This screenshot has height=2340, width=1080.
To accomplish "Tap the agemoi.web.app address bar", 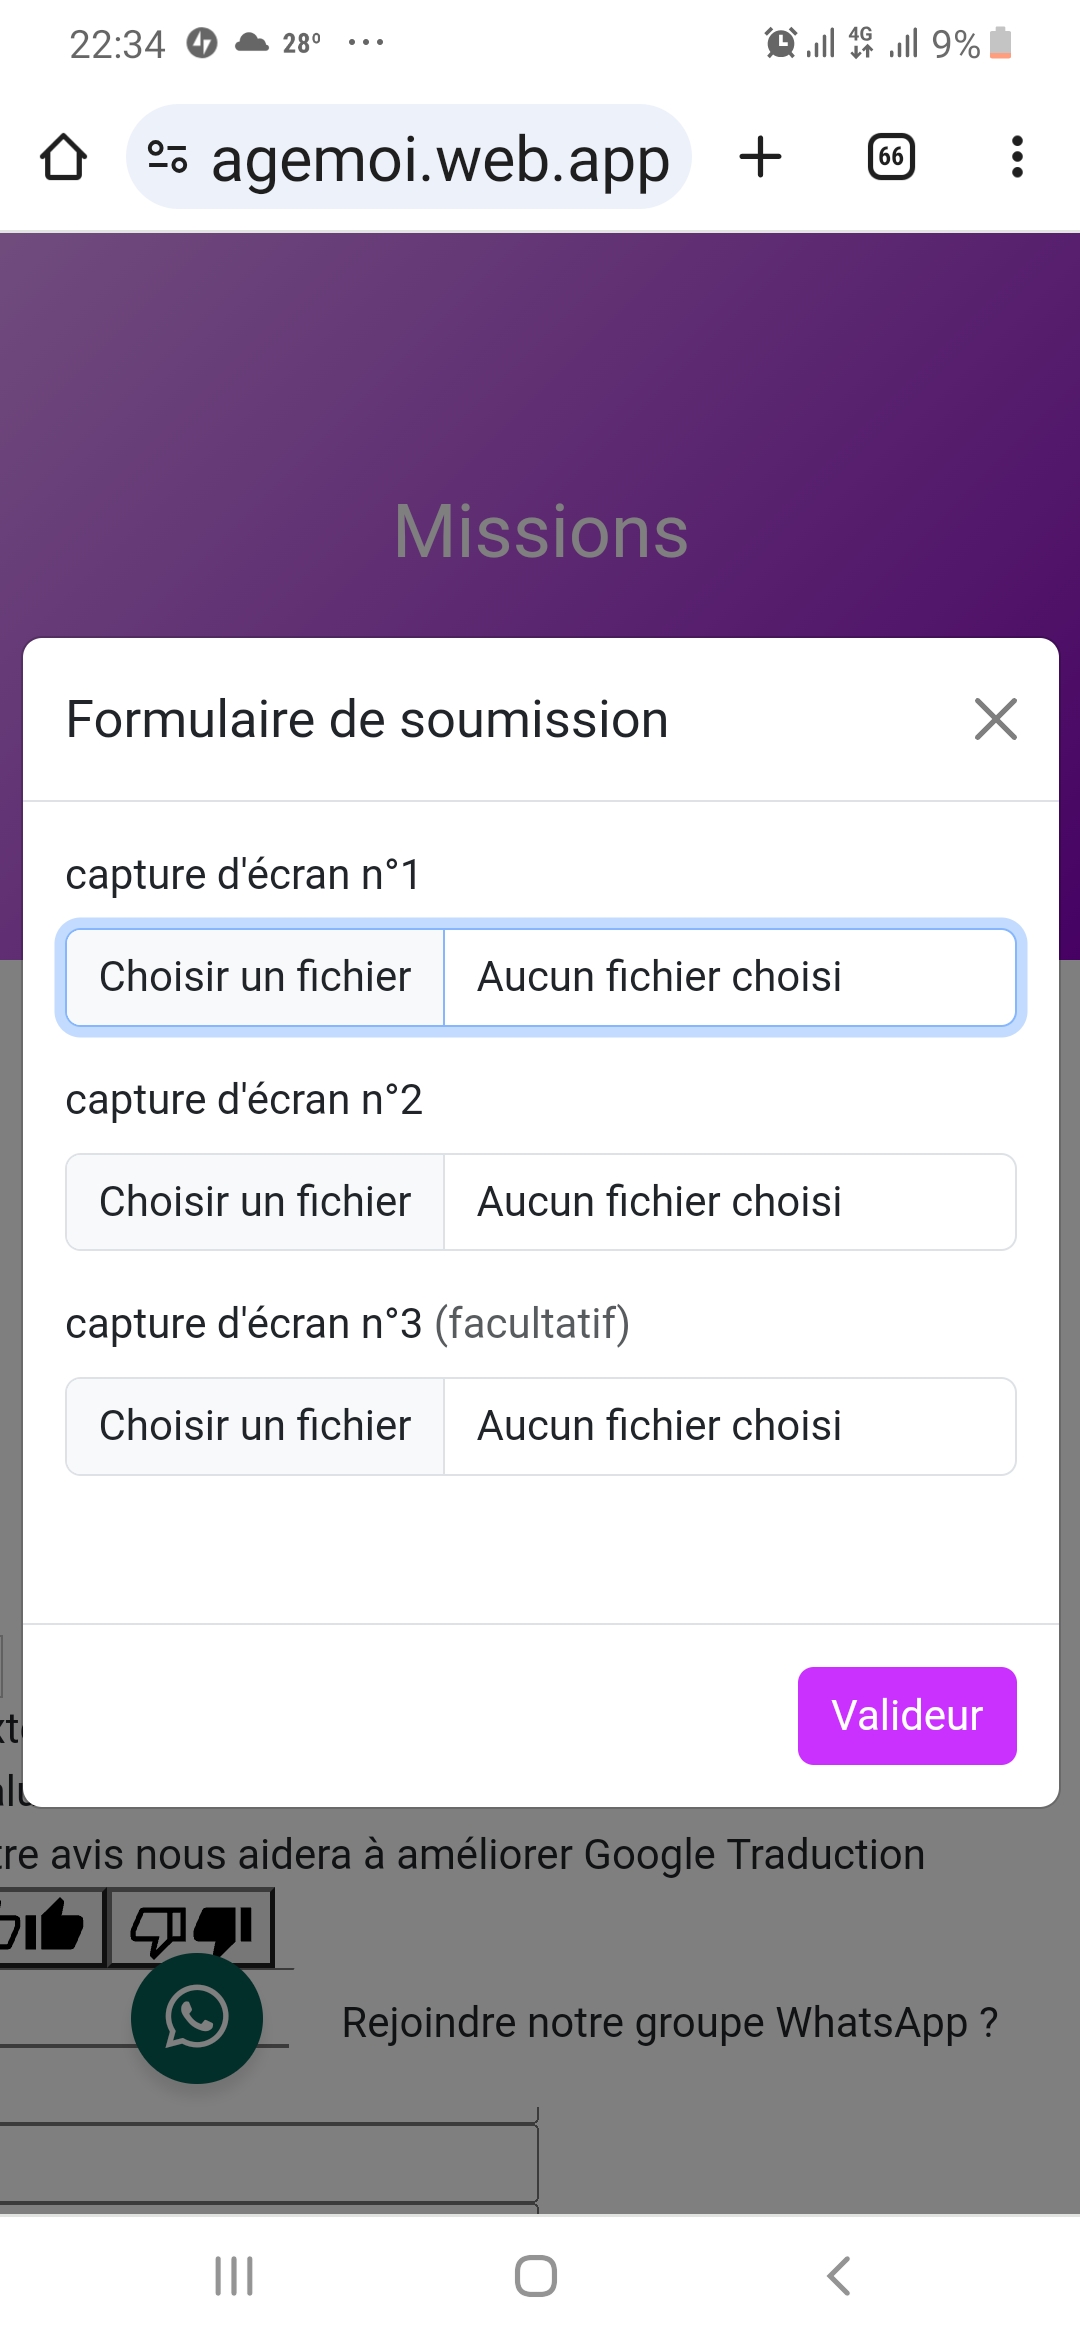I will (x=440, y=158).
